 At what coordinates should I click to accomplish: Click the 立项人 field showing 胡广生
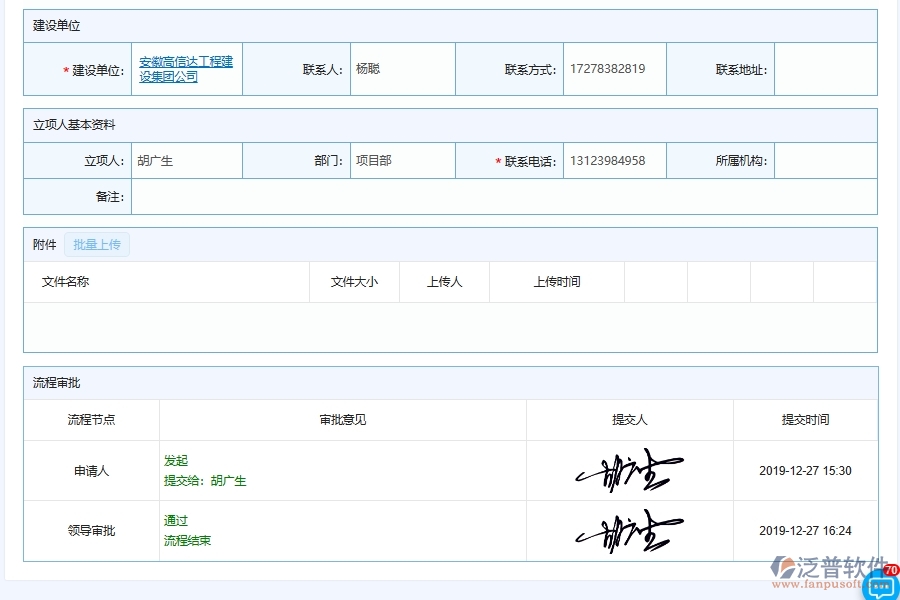click(x=187, y=160)
